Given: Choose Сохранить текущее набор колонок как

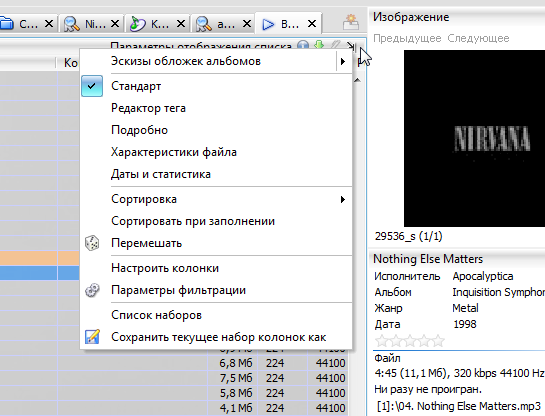Looking at the screenshot, I should coord(216,337).
